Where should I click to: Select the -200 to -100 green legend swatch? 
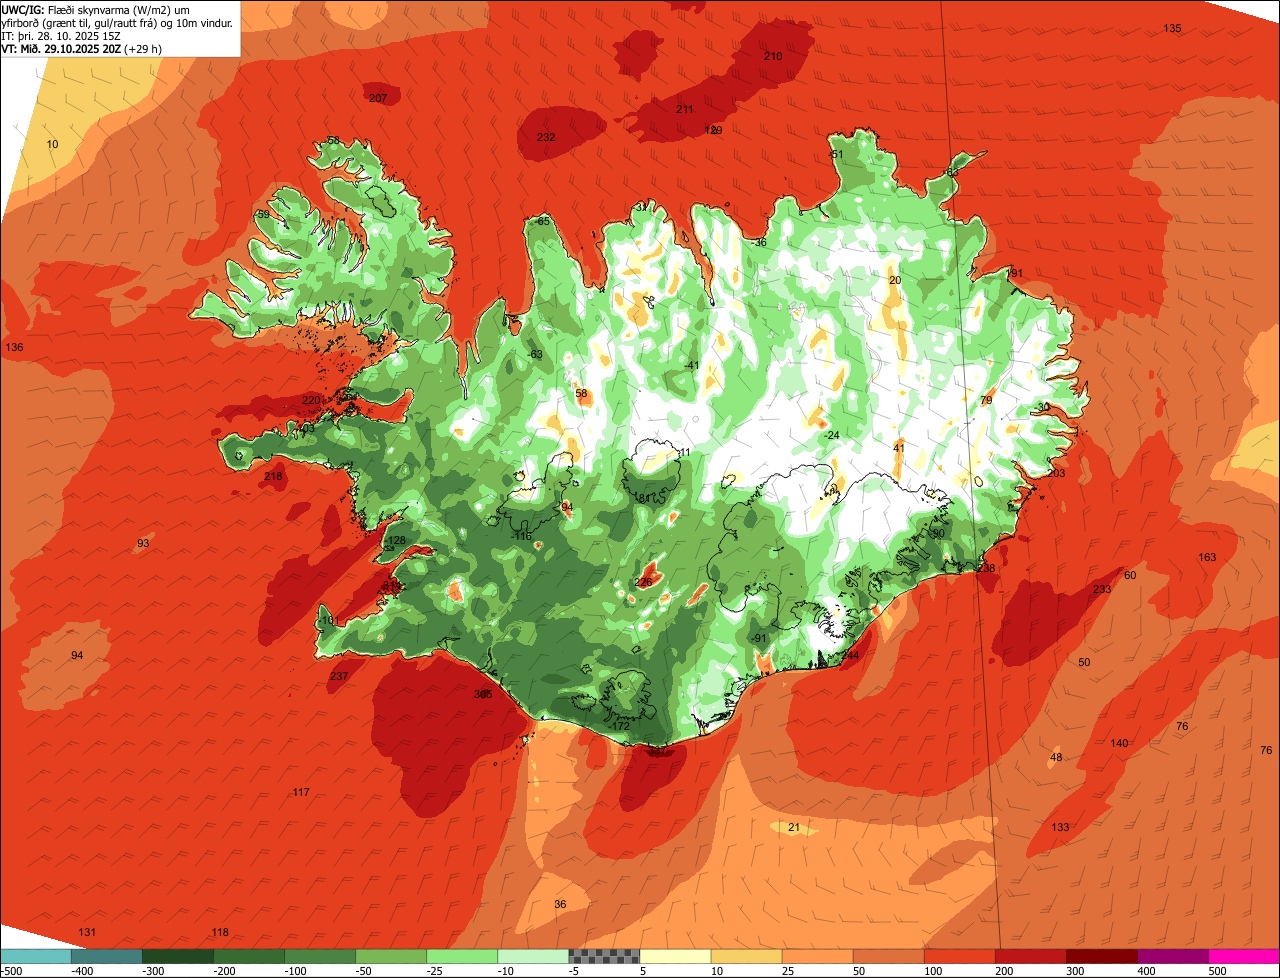[x=249, y=956]
